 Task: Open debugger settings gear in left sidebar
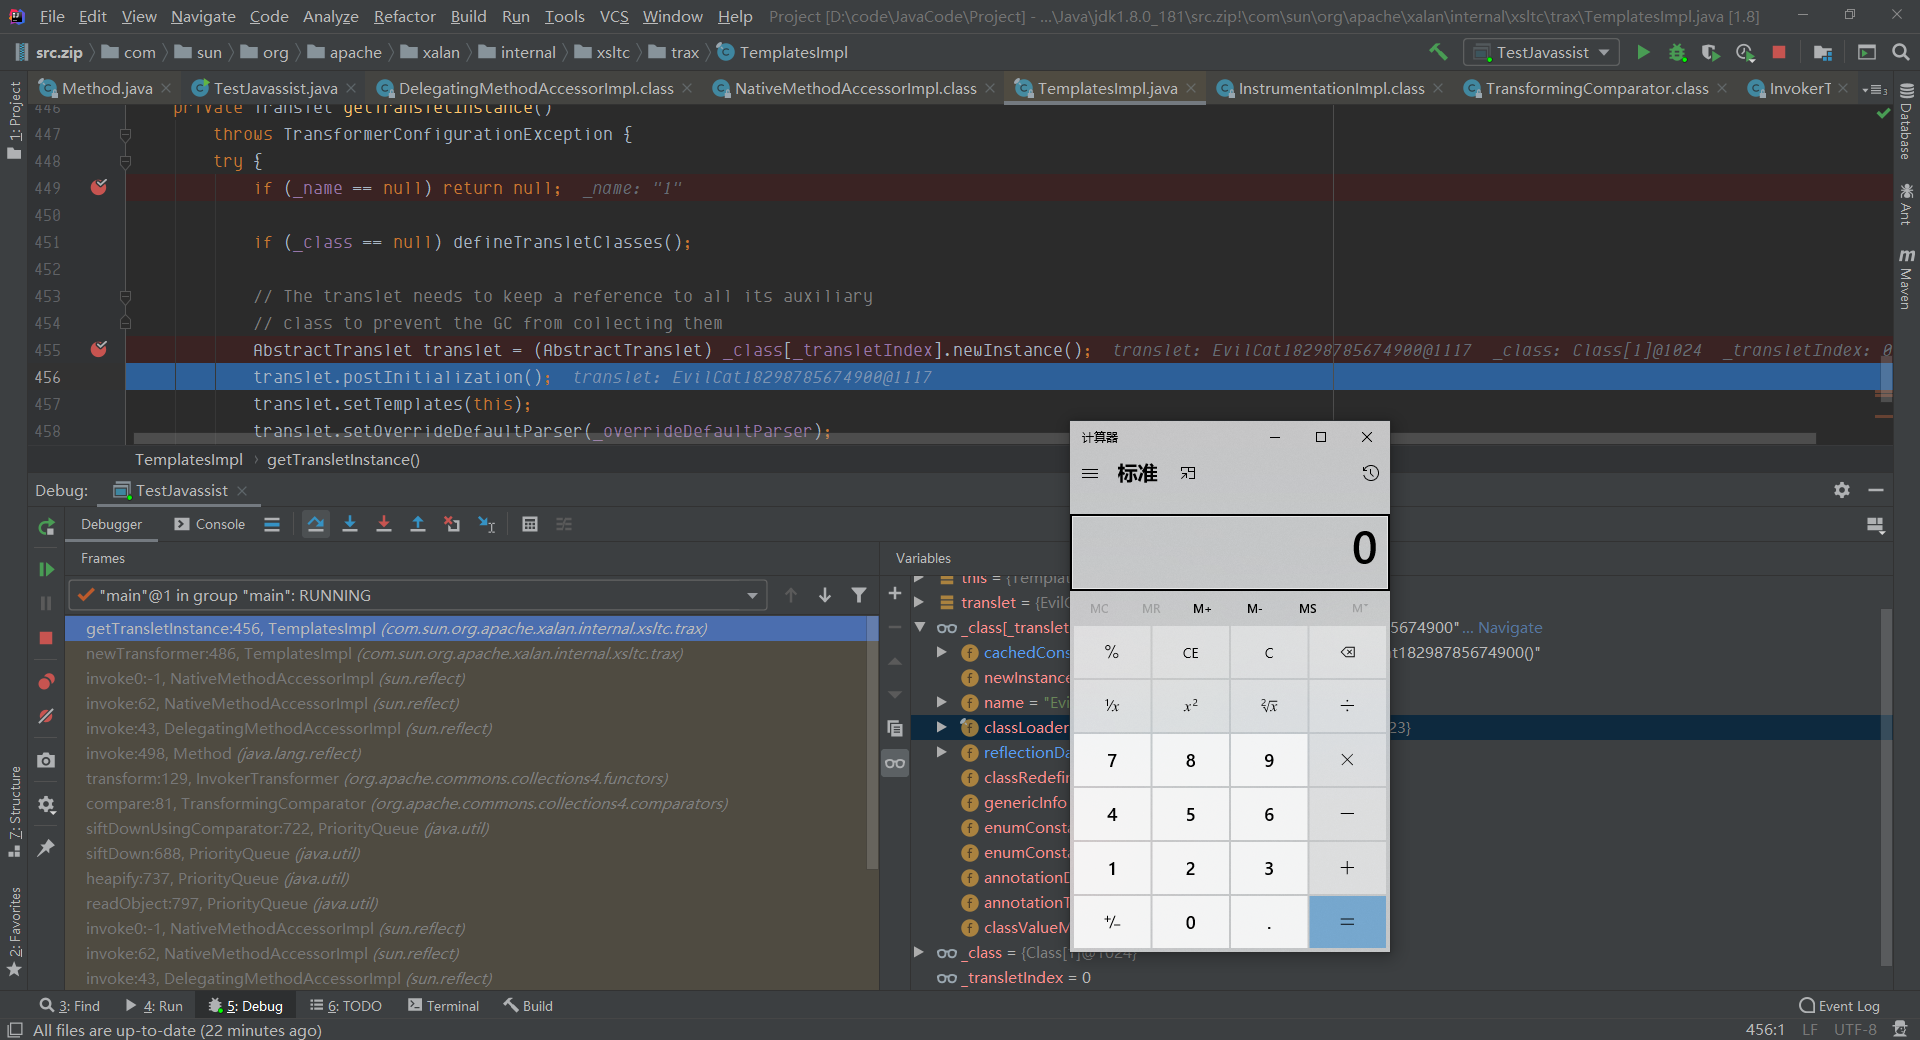click(x=46, y=804)
